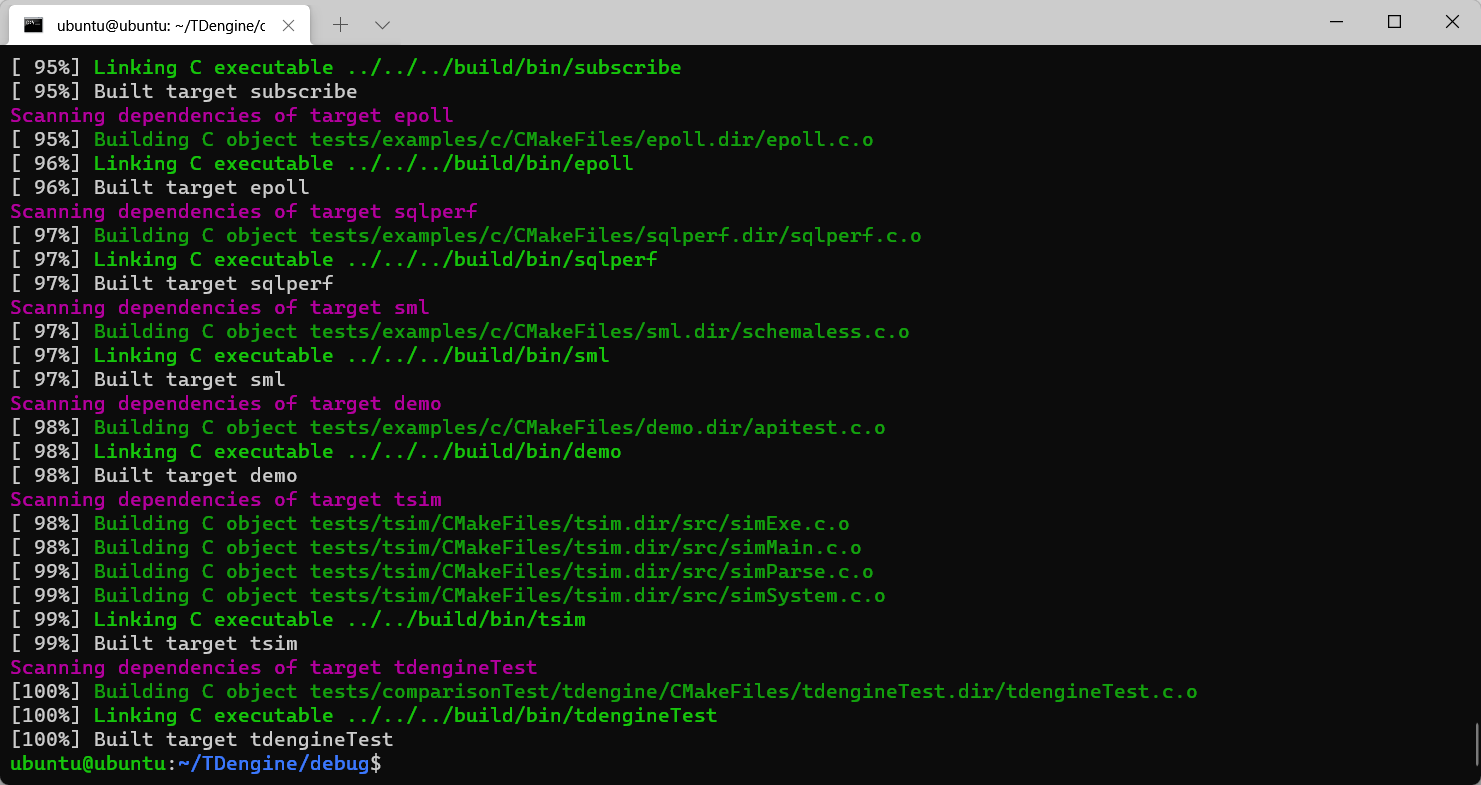Select the ubuntu@ubuntu terminal tab
Image resolution: width=1481 pixels, height=785 pixels.
coord(158,25)
